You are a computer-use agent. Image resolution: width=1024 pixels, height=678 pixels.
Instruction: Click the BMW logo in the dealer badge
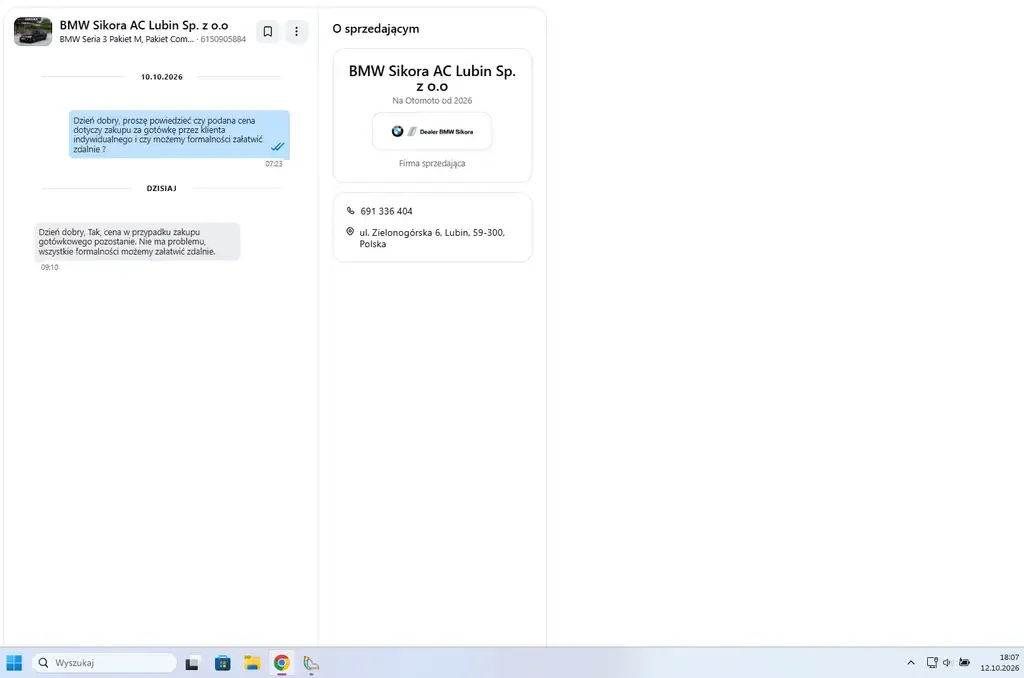[397, 131]
